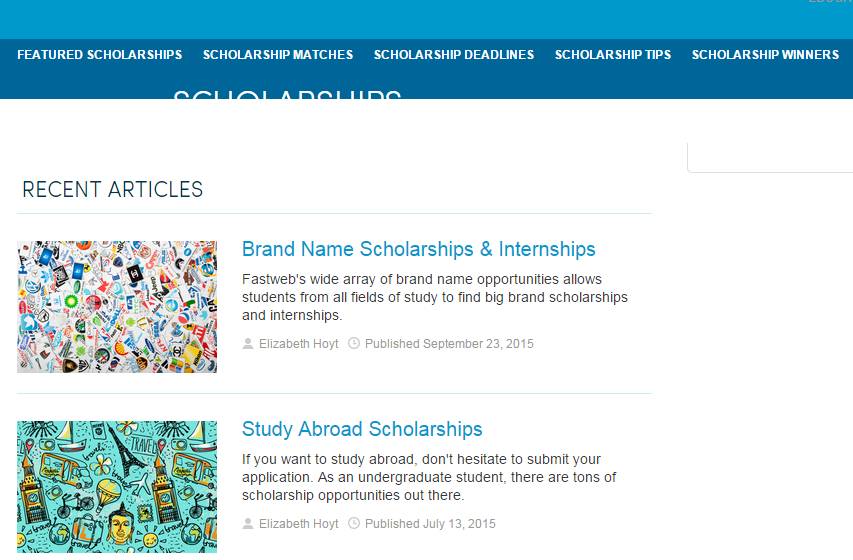
Task: Open Brand Name Scholarships & Internships article
Action: (x=418, y=249)
